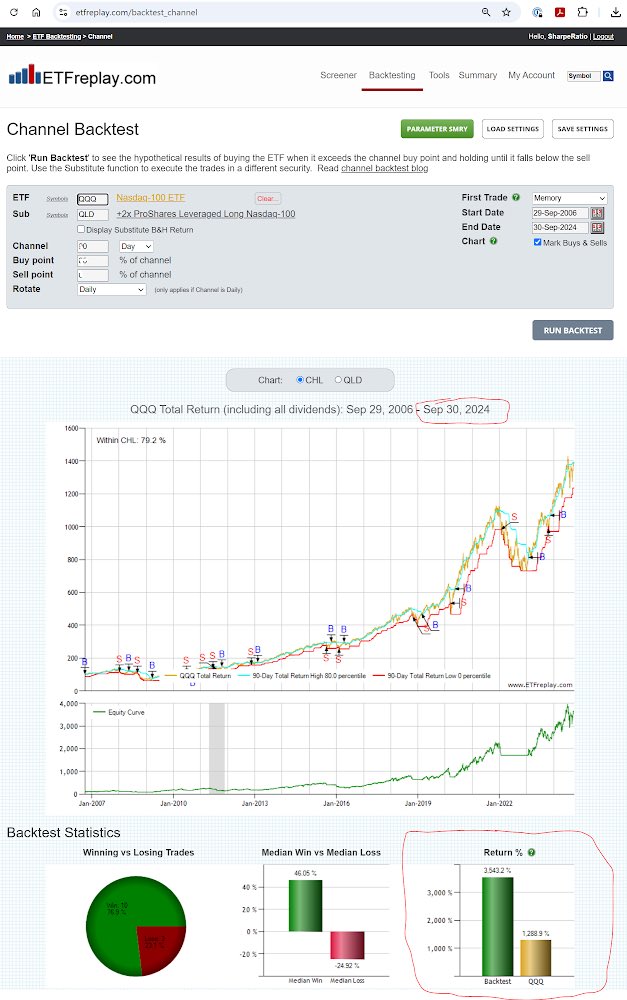
Task: Click the Chart help question icon
Action: pos(493,241)
